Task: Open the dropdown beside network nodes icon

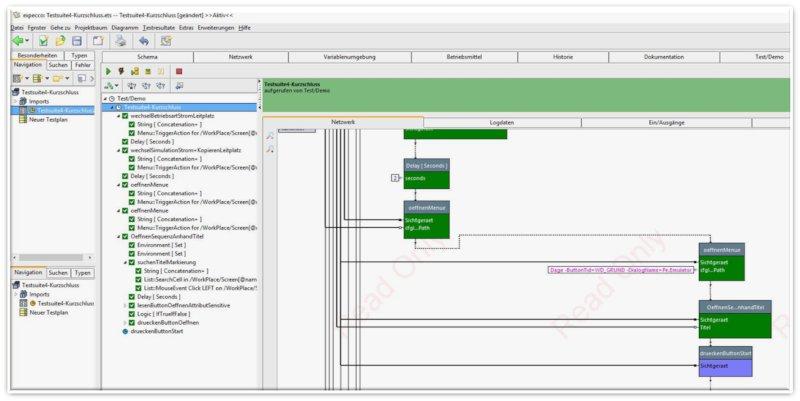Action: pos(117,87)
